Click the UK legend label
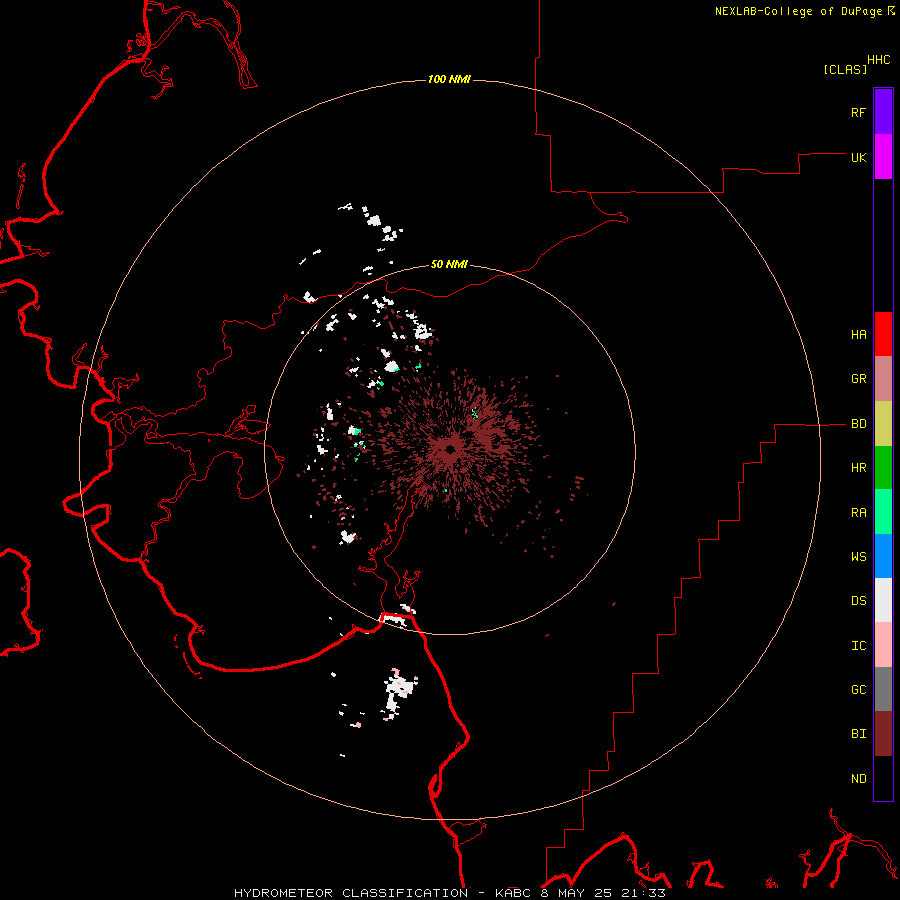 858,157
